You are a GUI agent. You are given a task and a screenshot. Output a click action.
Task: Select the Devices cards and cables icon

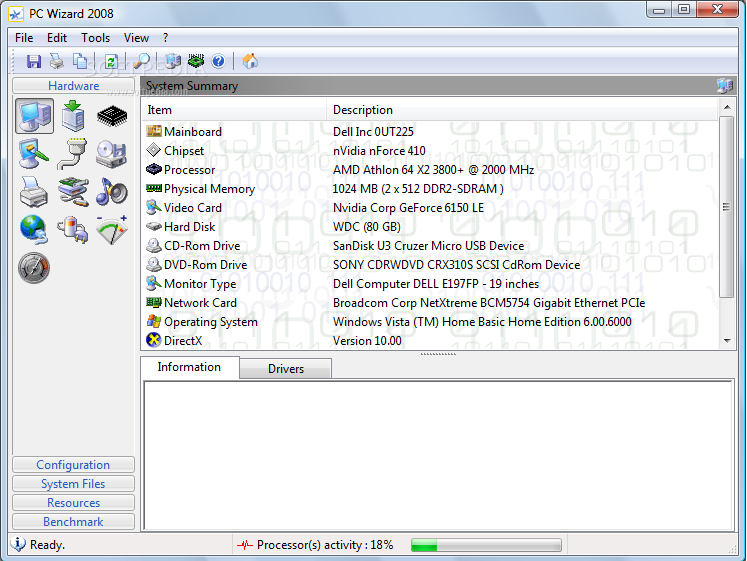[x=73, y=191]
